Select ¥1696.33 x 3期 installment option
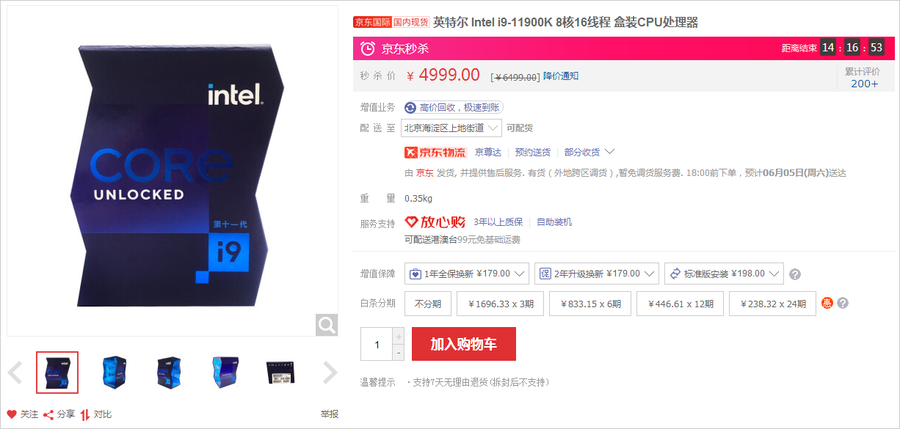The height and width of the screenshot is (429, 900). (x=500, y=304)
